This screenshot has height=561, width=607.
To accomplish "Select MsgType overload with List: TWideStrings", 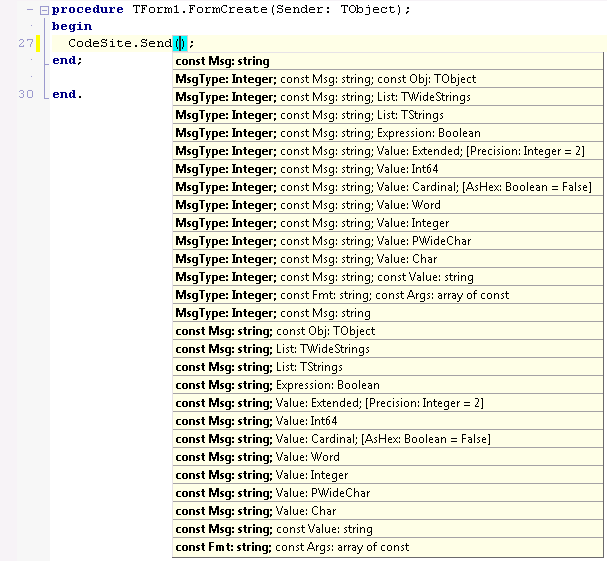I will point(388,97).
